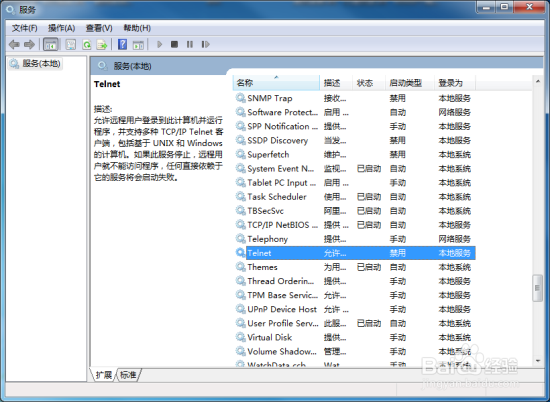Switch to the 扩展 tab
The width and height of the screenshot is (550, 402).
103,375
